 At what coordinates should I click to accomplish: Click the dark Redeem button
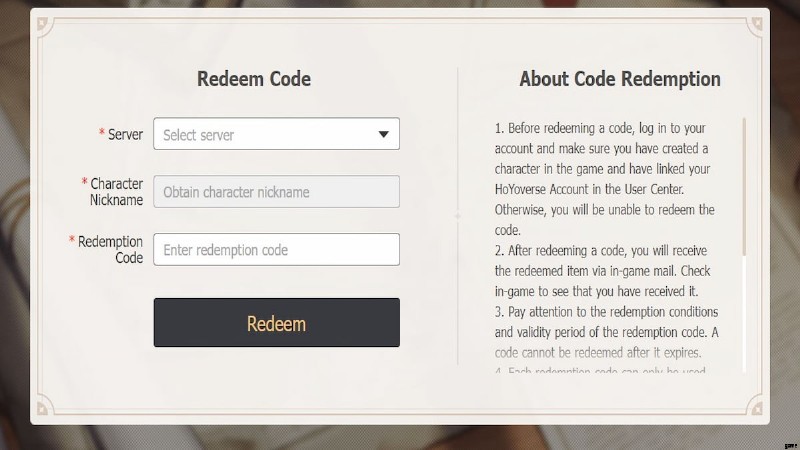point(277,322)
